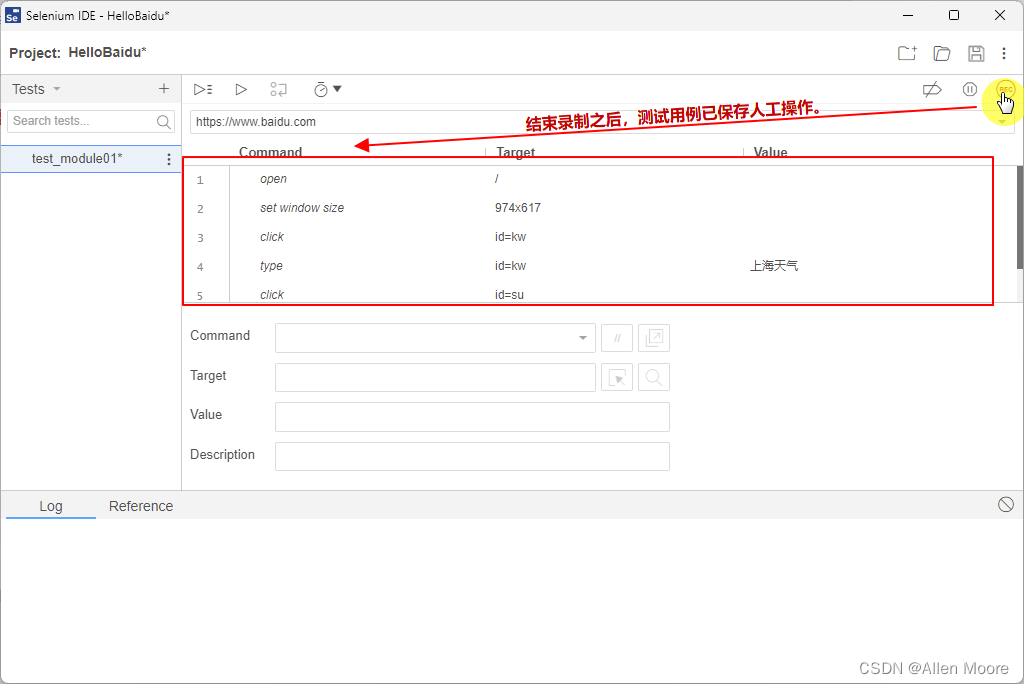Viewport: 1024px width, 684px height.
Task: Edit the base URL field
Action: point(601,122)
